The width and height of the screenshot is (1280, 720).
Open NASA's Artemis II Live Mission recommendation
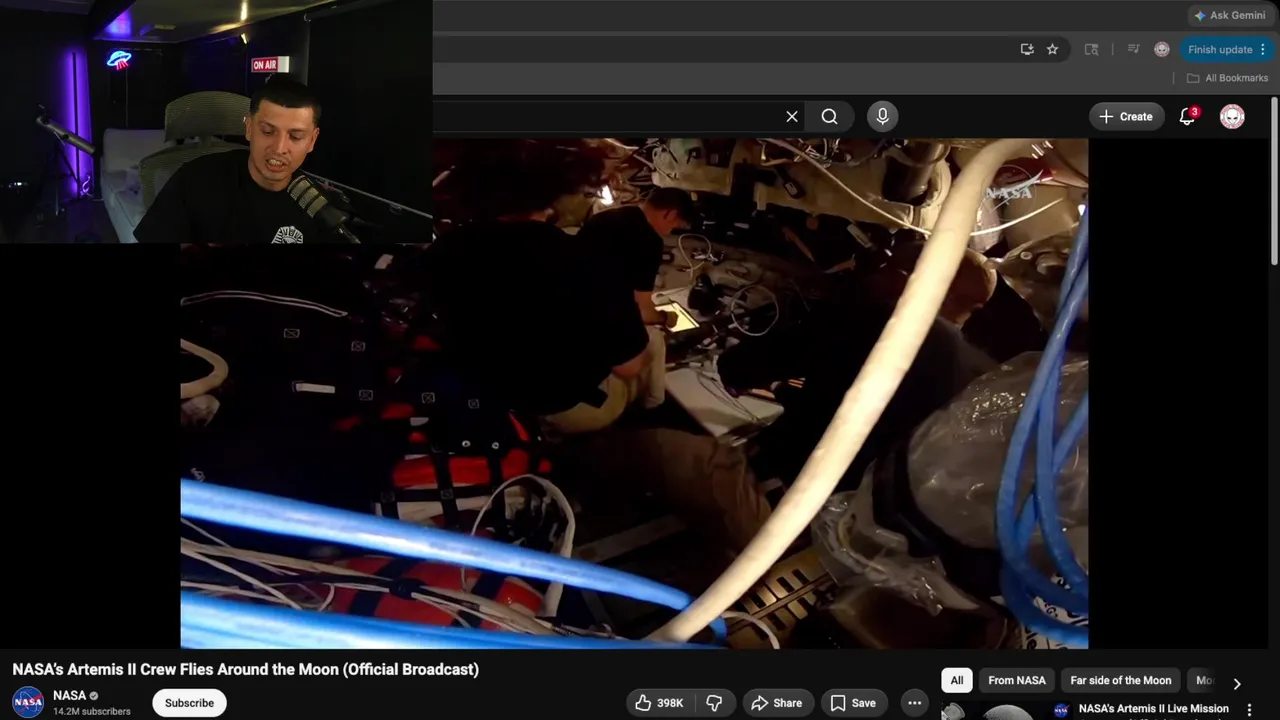1153,708
